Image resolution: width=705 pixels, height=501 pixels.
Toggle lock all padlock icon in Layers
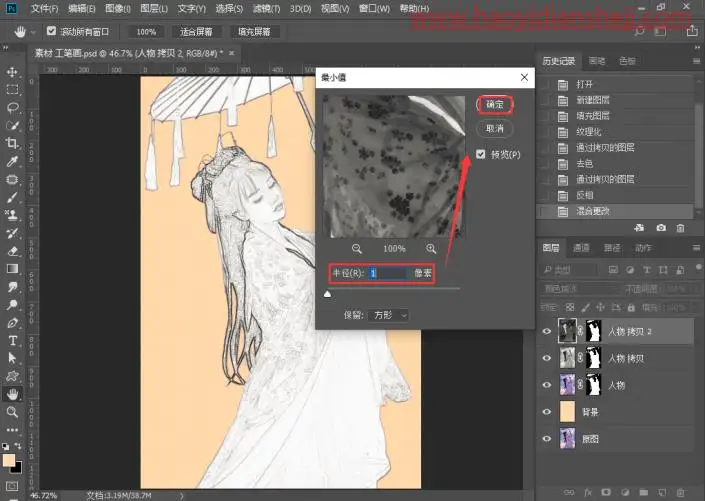coord(631,308)
